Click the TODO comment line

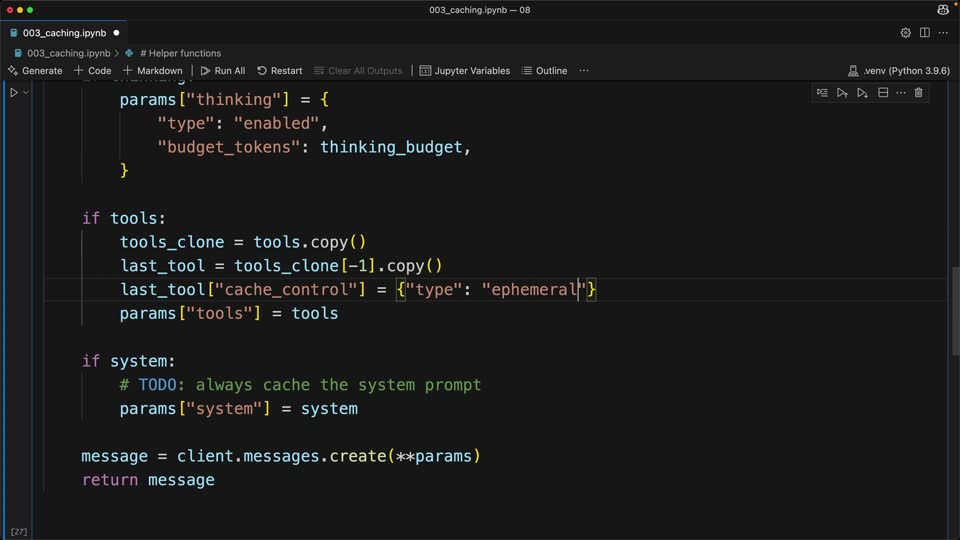coord(300,385)
